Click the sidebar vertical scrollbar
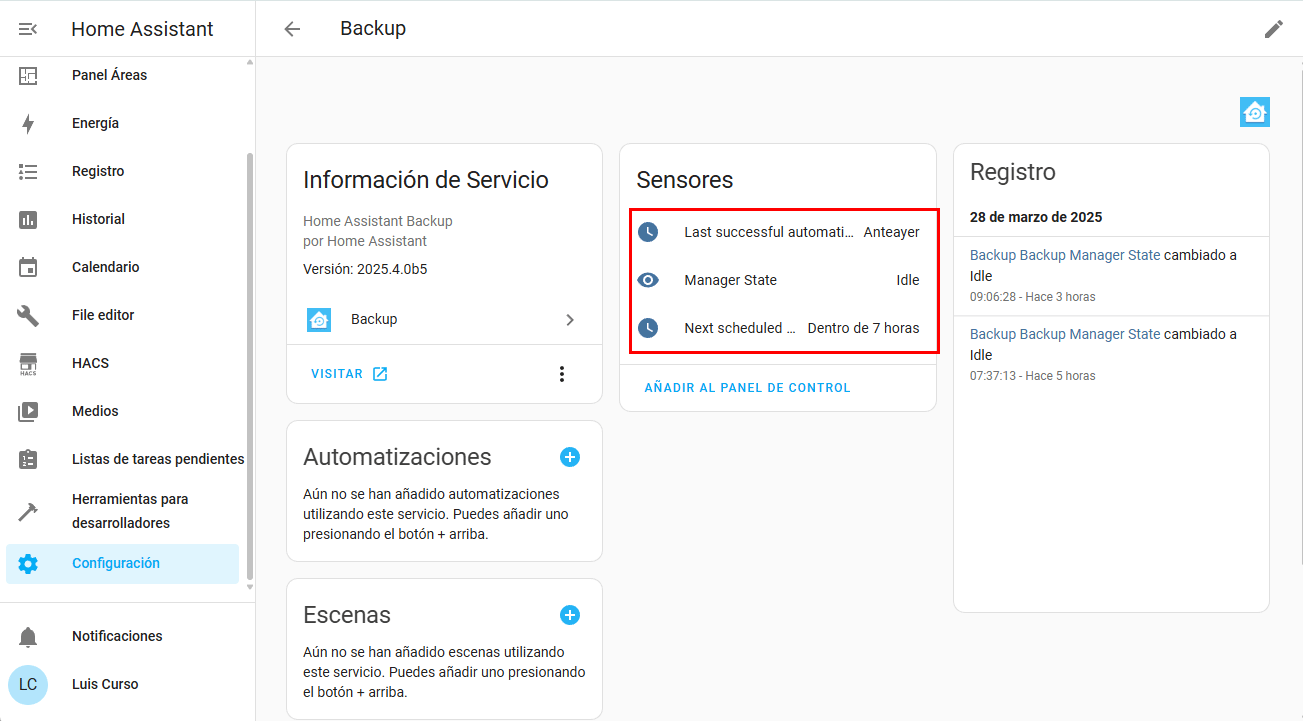 [x=250, y=366]
